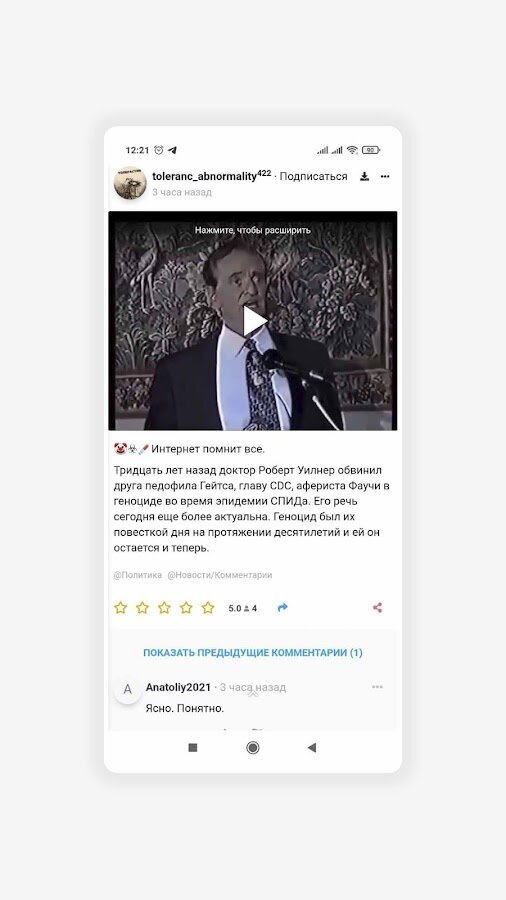Rate the post with the third star
The height and width of the screenshot is (900, 506).
[x=164, y=608]
